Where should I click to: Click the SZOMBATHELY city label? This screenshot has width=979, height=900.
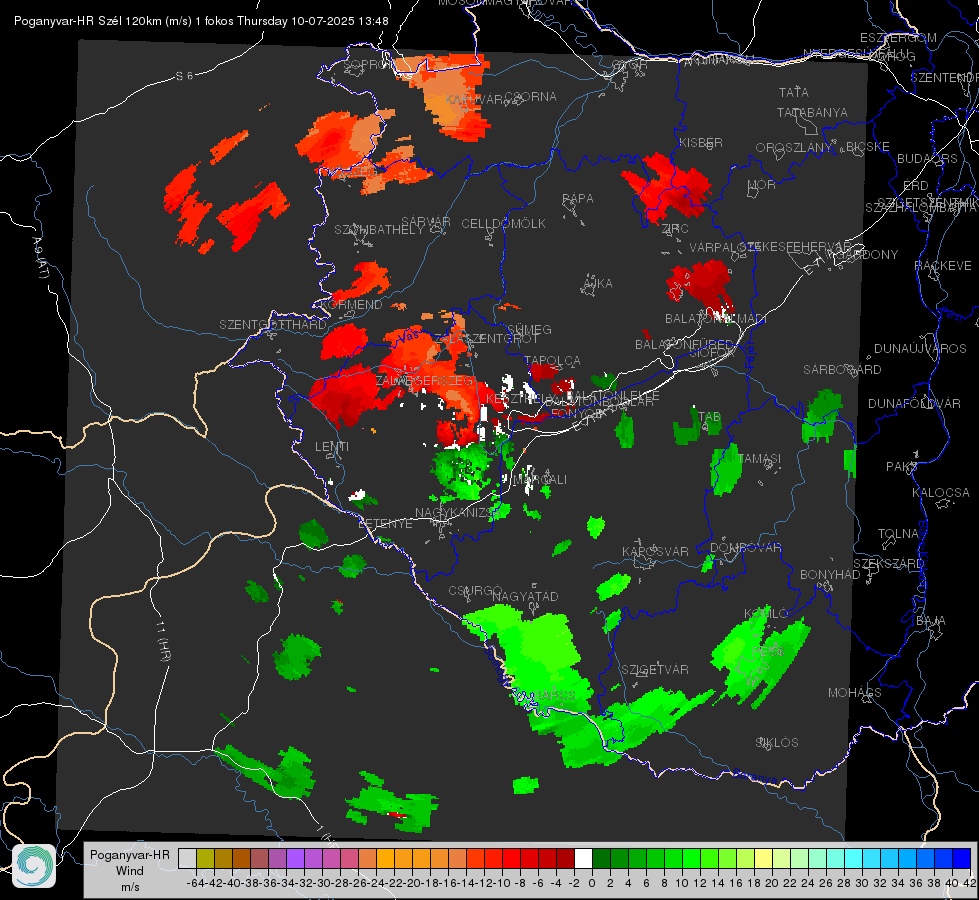point(379,230)
